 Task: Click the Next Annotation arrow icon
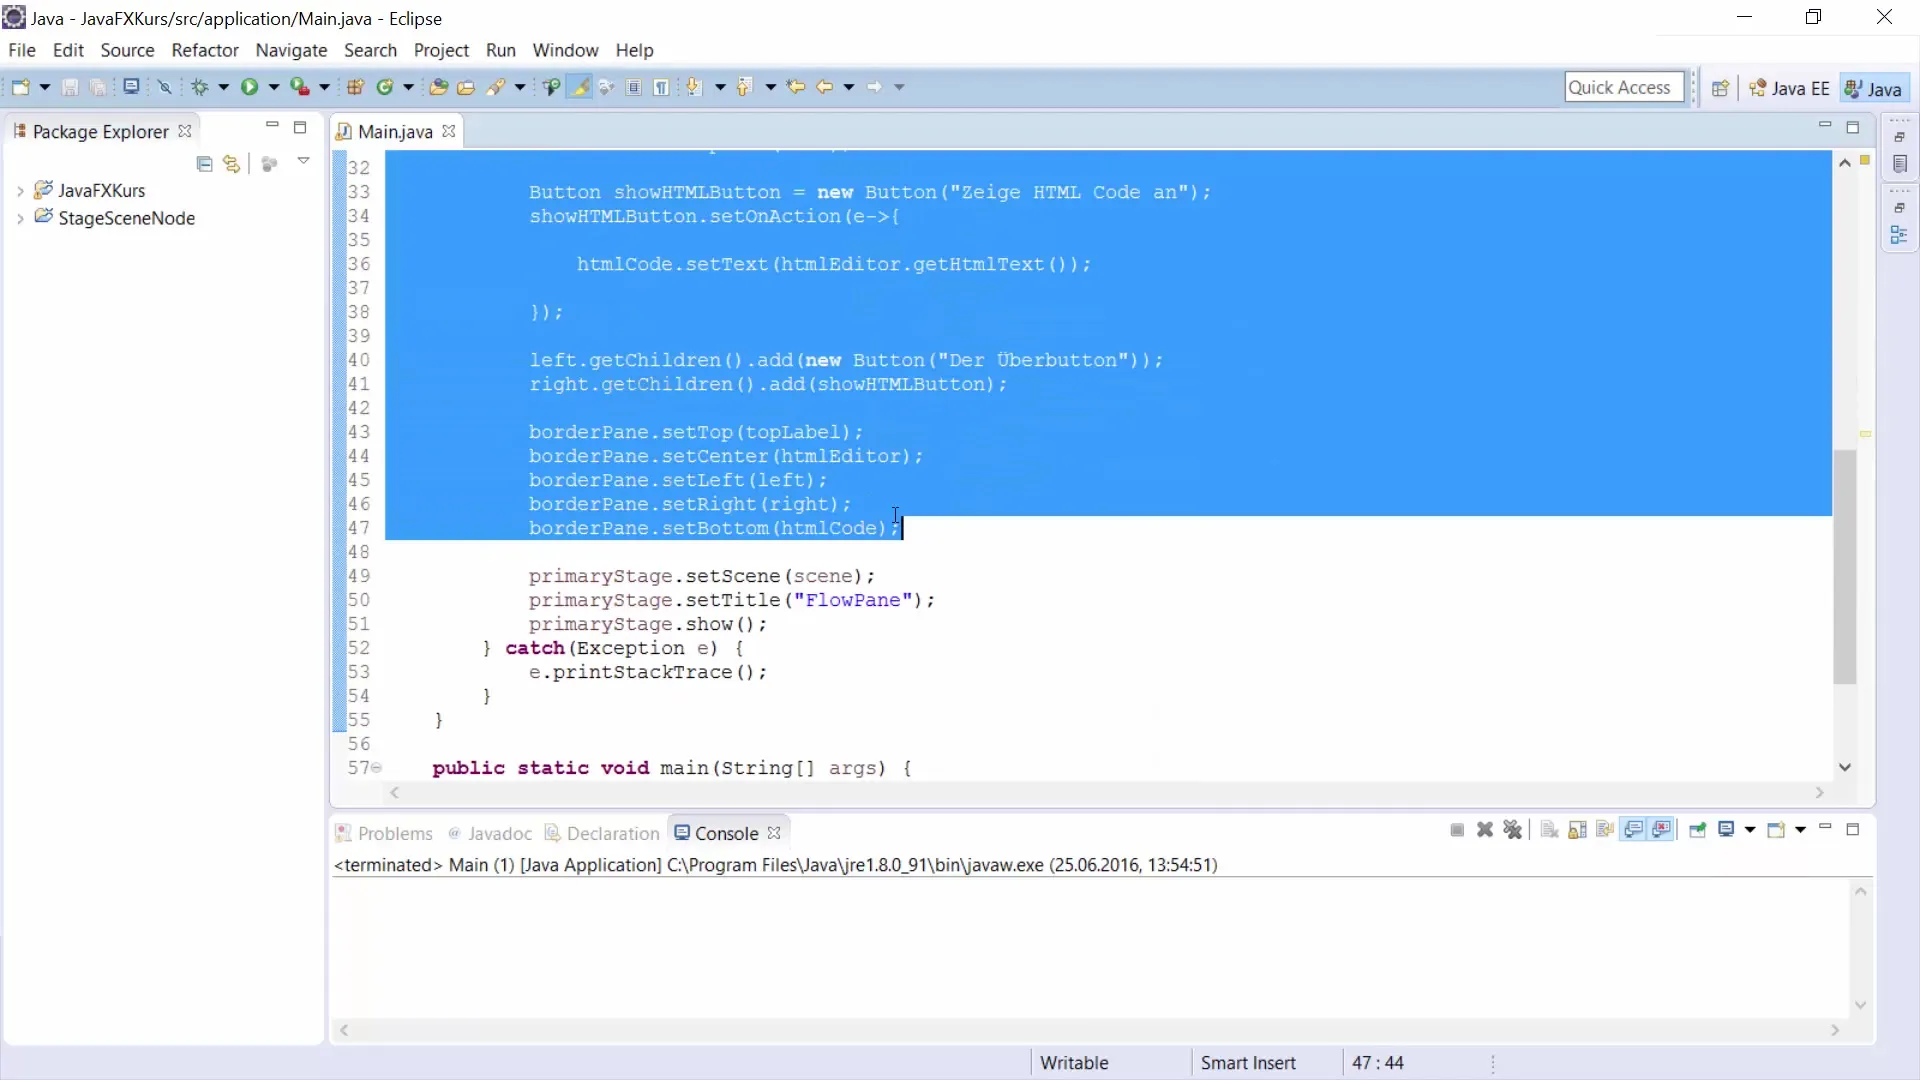pos(694,87)
